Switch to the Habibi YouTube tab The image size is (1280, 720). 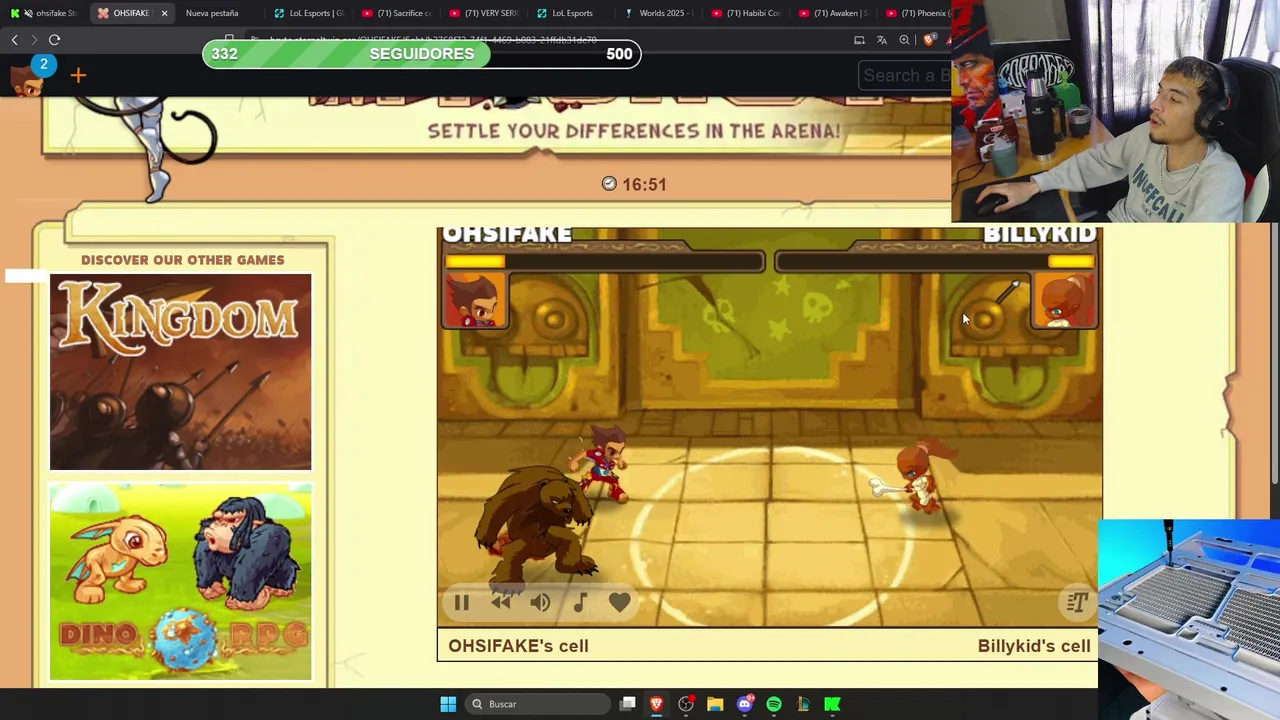point(747,13)
